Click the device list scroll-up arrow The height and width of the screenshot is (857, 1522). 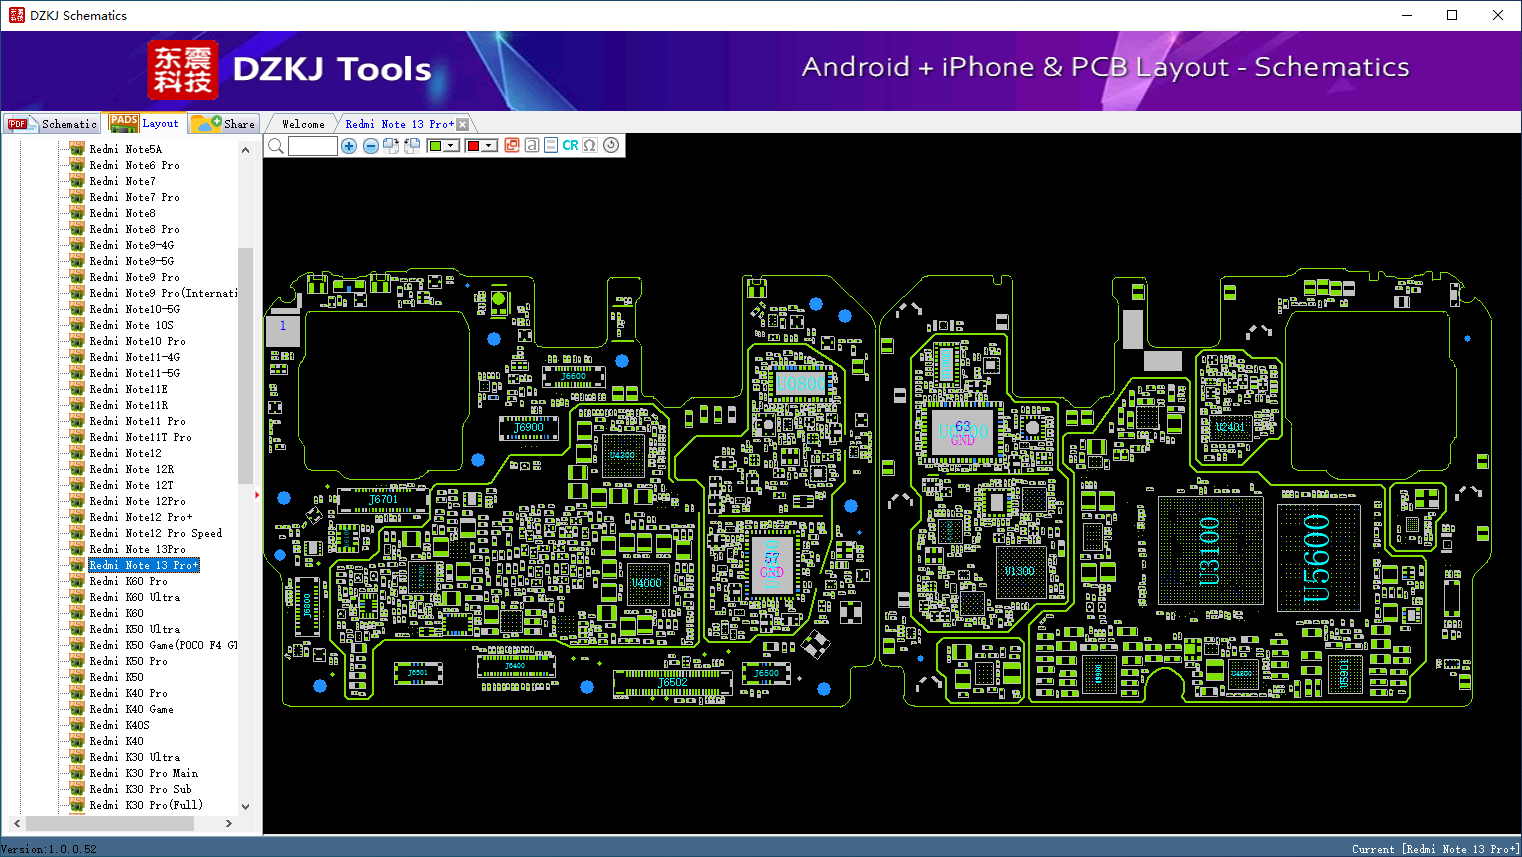pyautogui.click(x=245, y=150)
